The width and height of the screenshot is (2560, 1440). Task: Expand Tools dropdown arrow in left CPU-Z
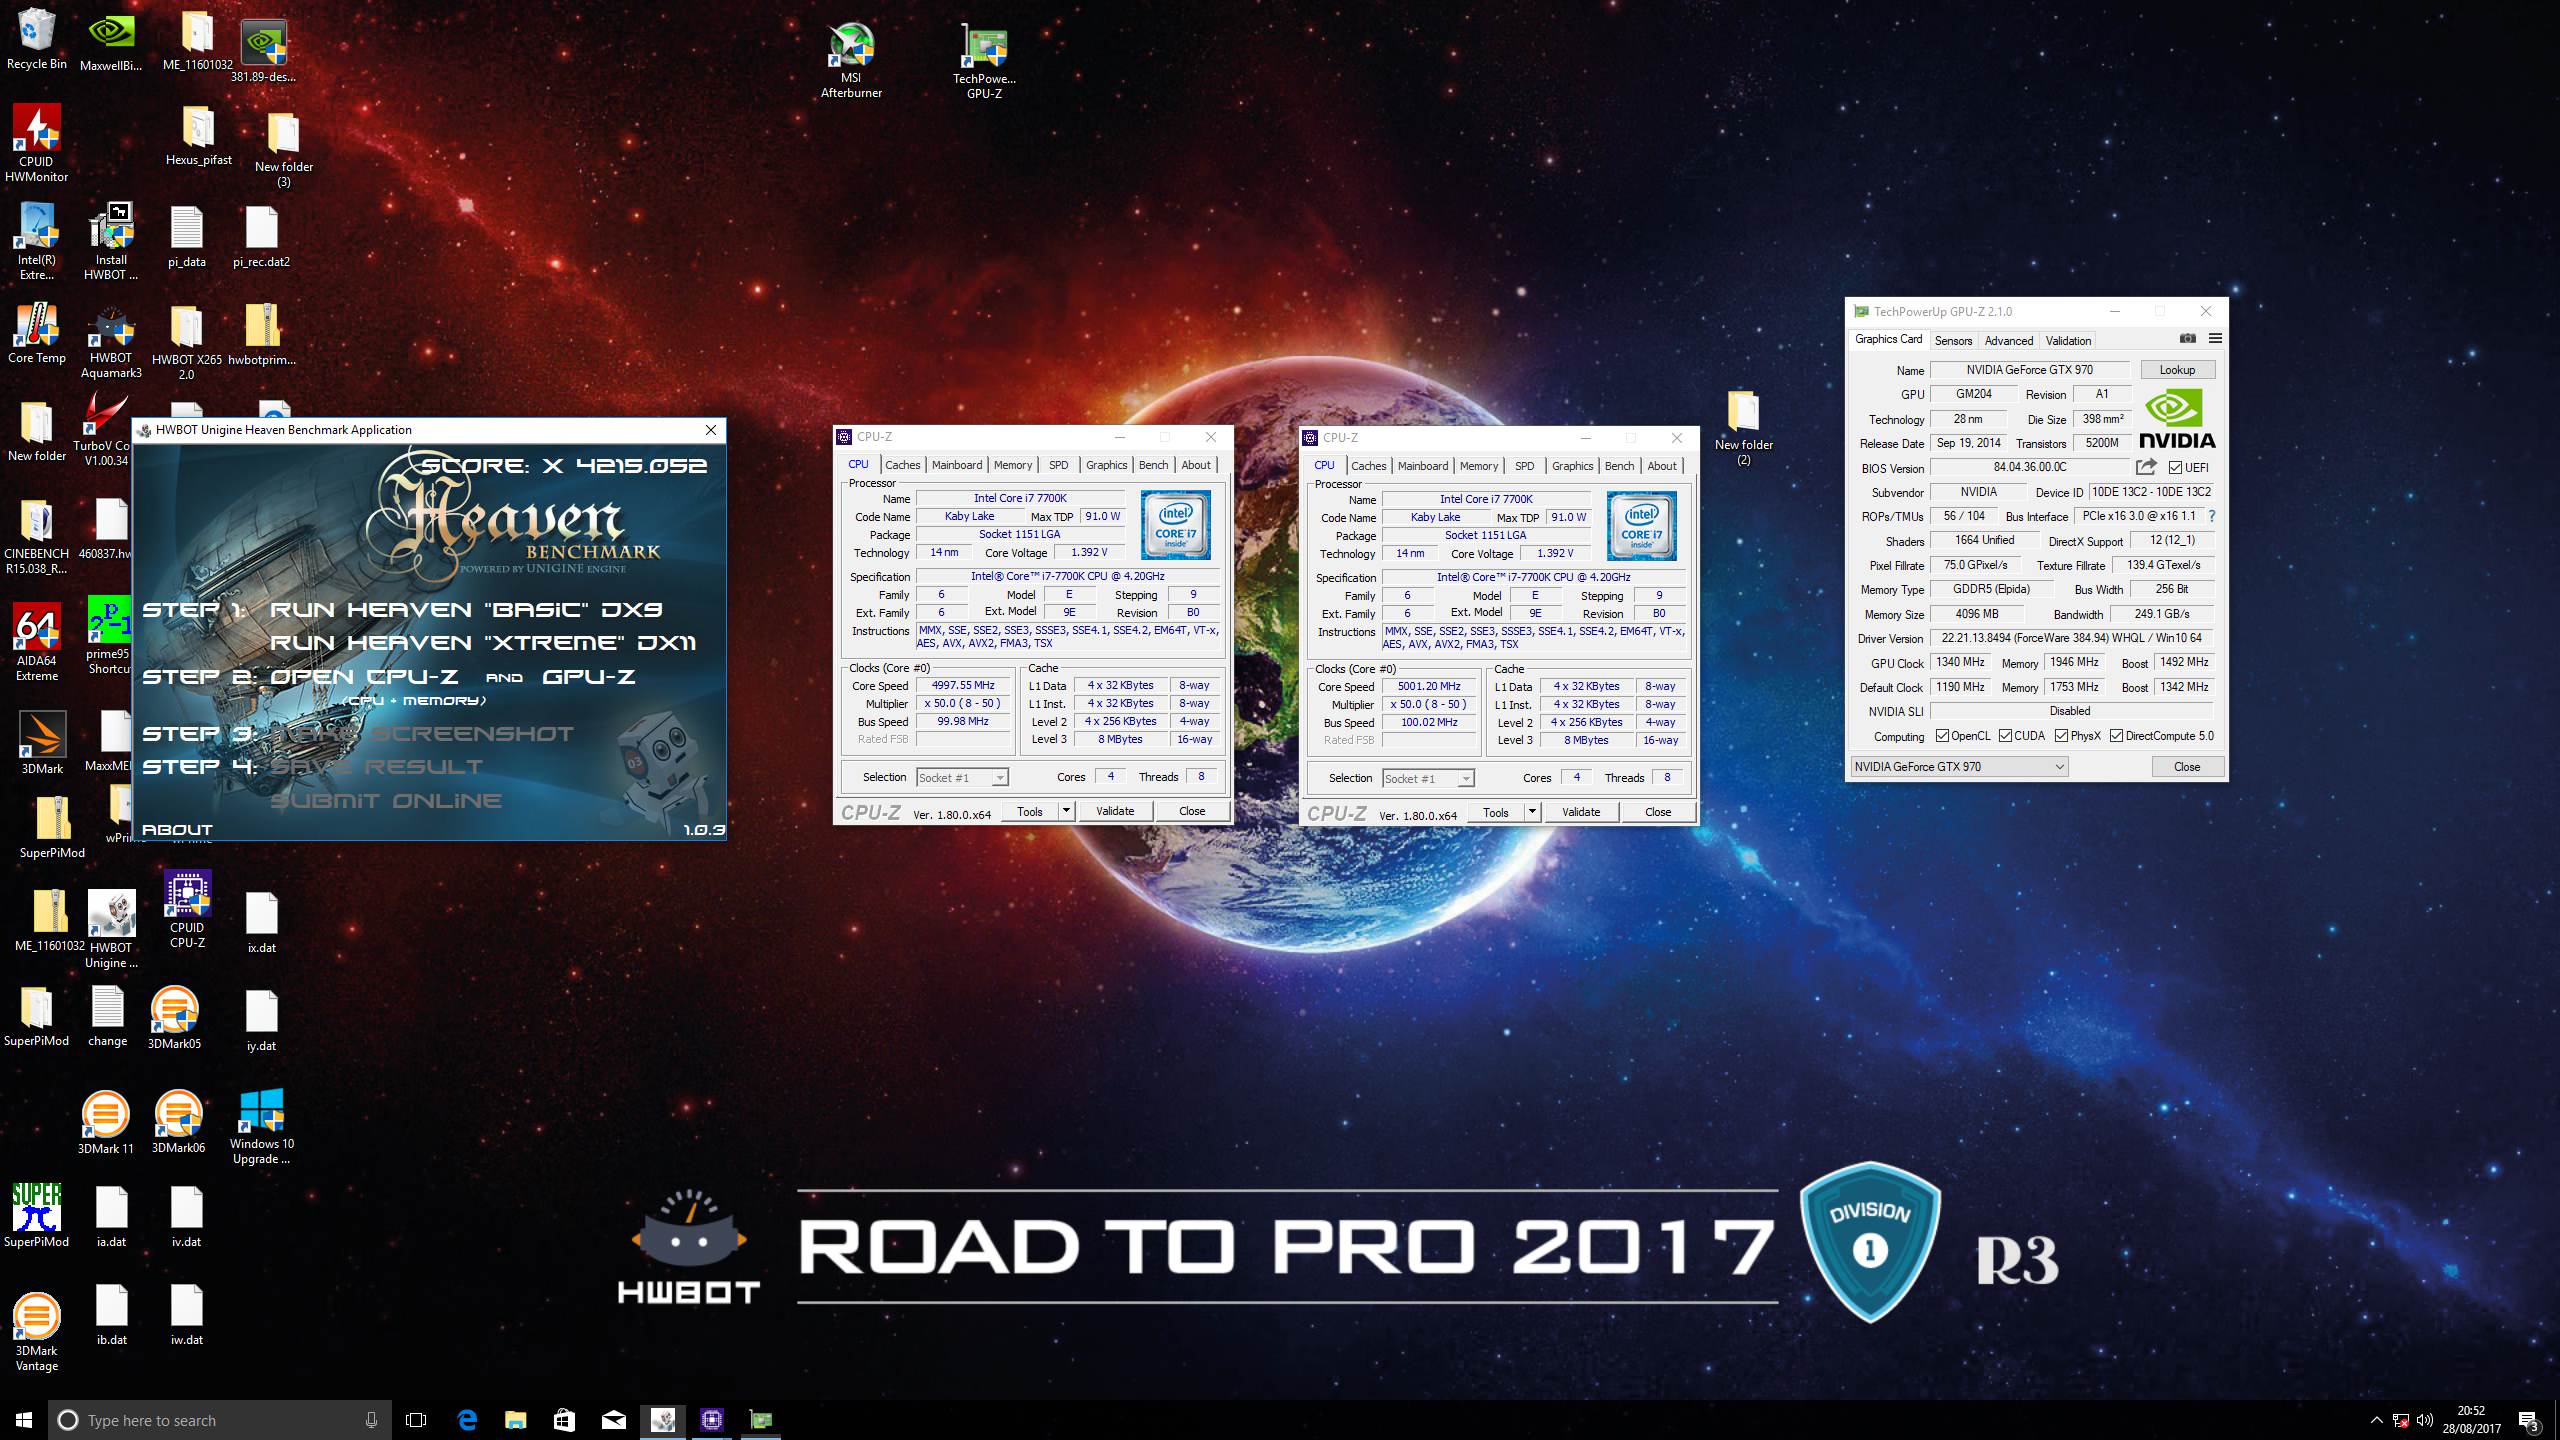pos(1066,811)
